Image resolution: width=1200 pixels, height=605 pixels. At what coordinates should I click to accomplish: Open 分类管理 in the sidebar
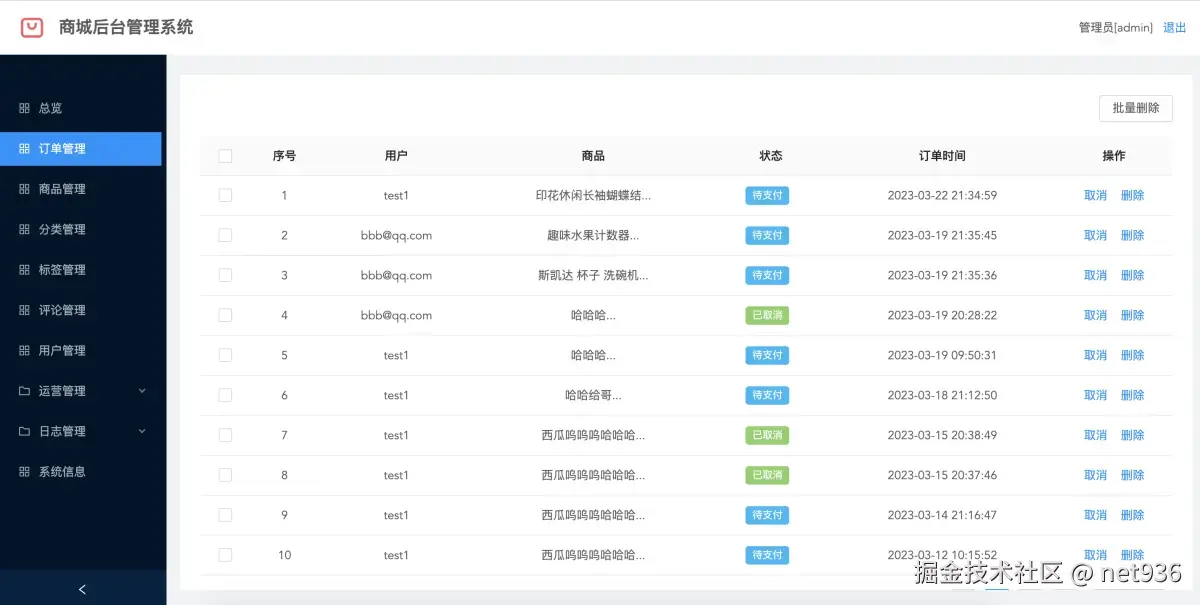click(81, 229)
